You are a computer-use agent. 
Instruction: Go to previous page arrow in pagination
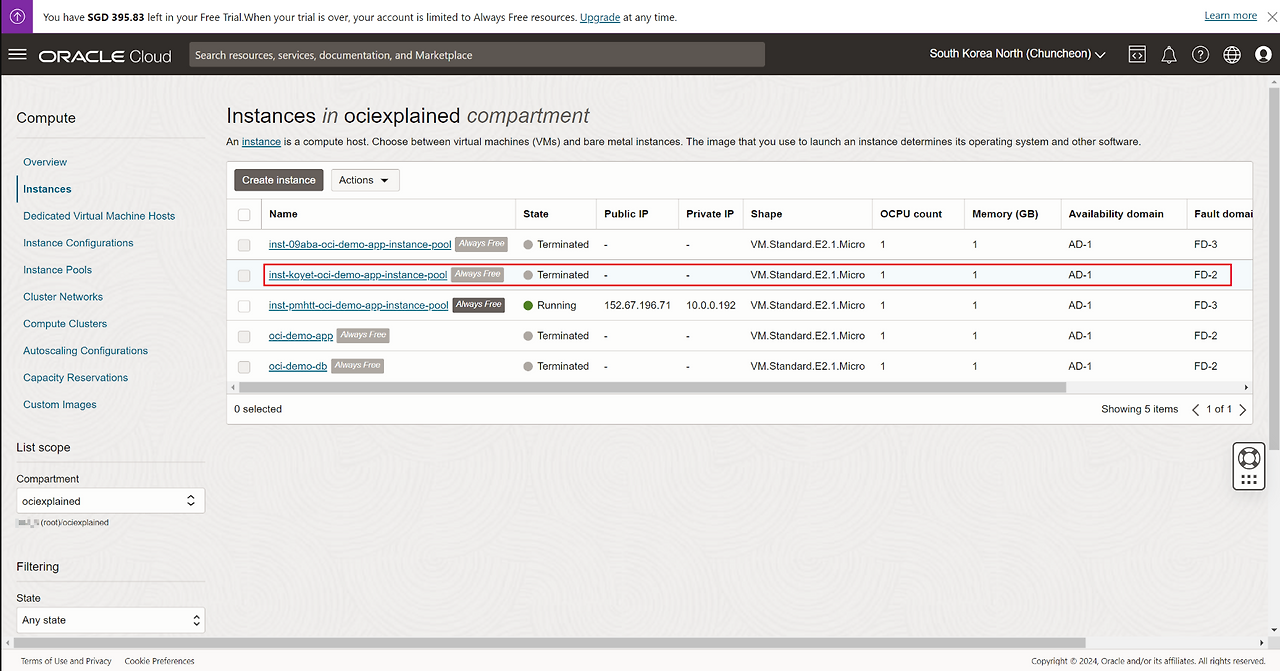pos(1196,410)
